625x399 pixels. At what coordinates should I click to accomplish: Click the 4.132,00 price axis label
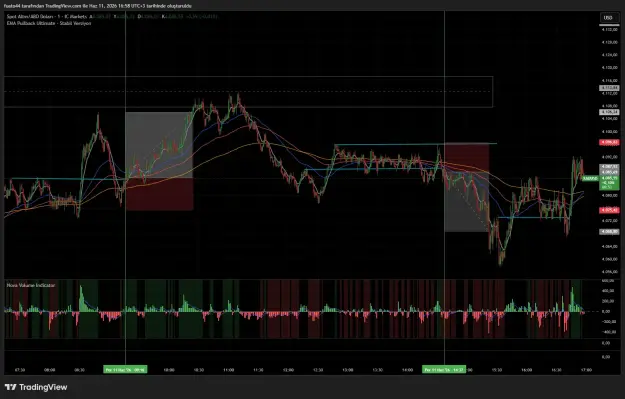[x=610, y=29]
